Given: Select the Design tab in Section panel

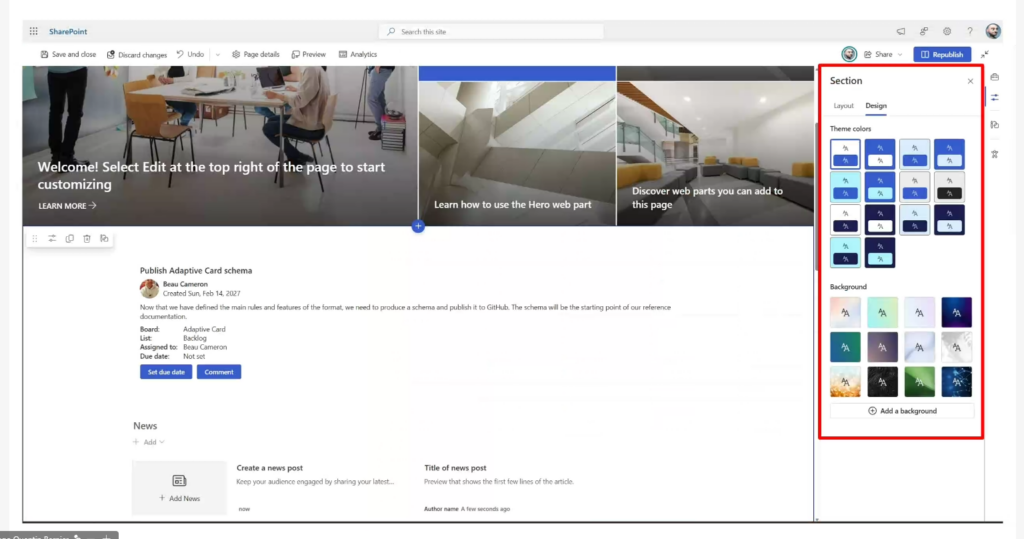Looking at the screenshot, I should [x=876, y=106].
